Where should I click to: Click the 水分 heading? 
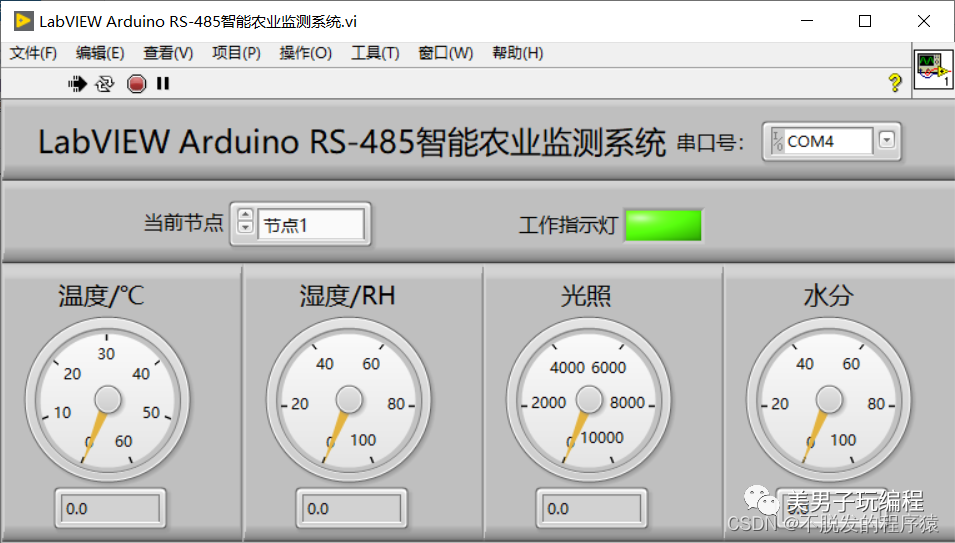tap(828, 296)
